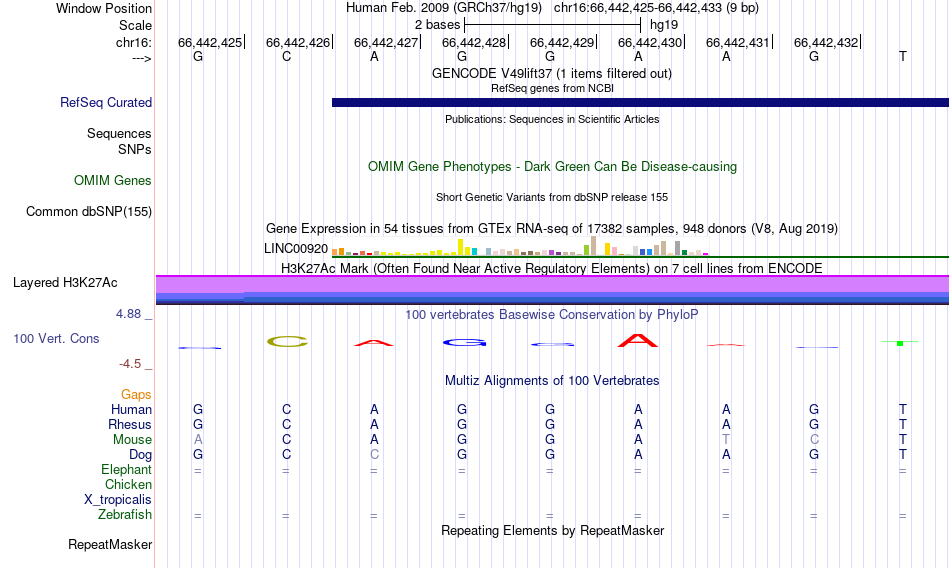Image resolution: width=950 pixels, height=568 pixels.
Task: Click 'Short Genetic Variants from dbSNP release 155' title
Action: click(552, 198)
